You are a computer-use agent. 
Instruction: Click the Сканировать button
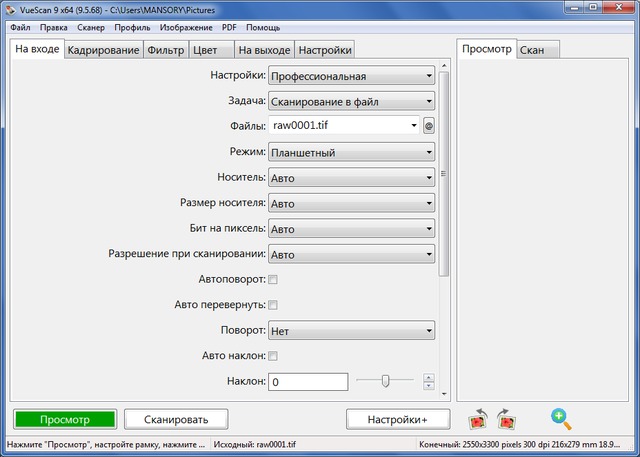pos(176,419)
